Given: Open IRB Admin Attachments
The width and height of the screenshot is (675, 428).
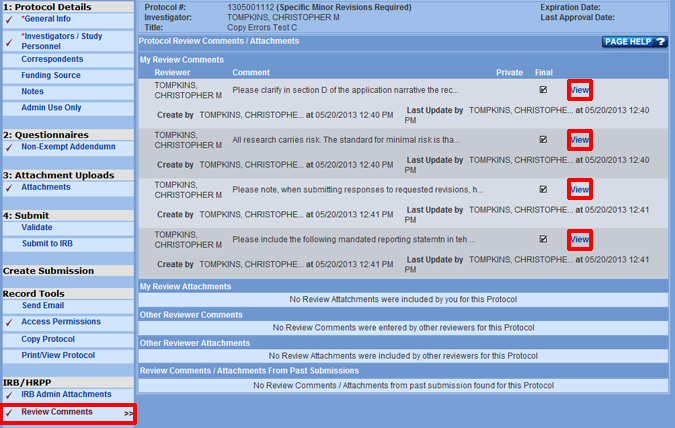Looking at the screenshot, I should point(67,395).
